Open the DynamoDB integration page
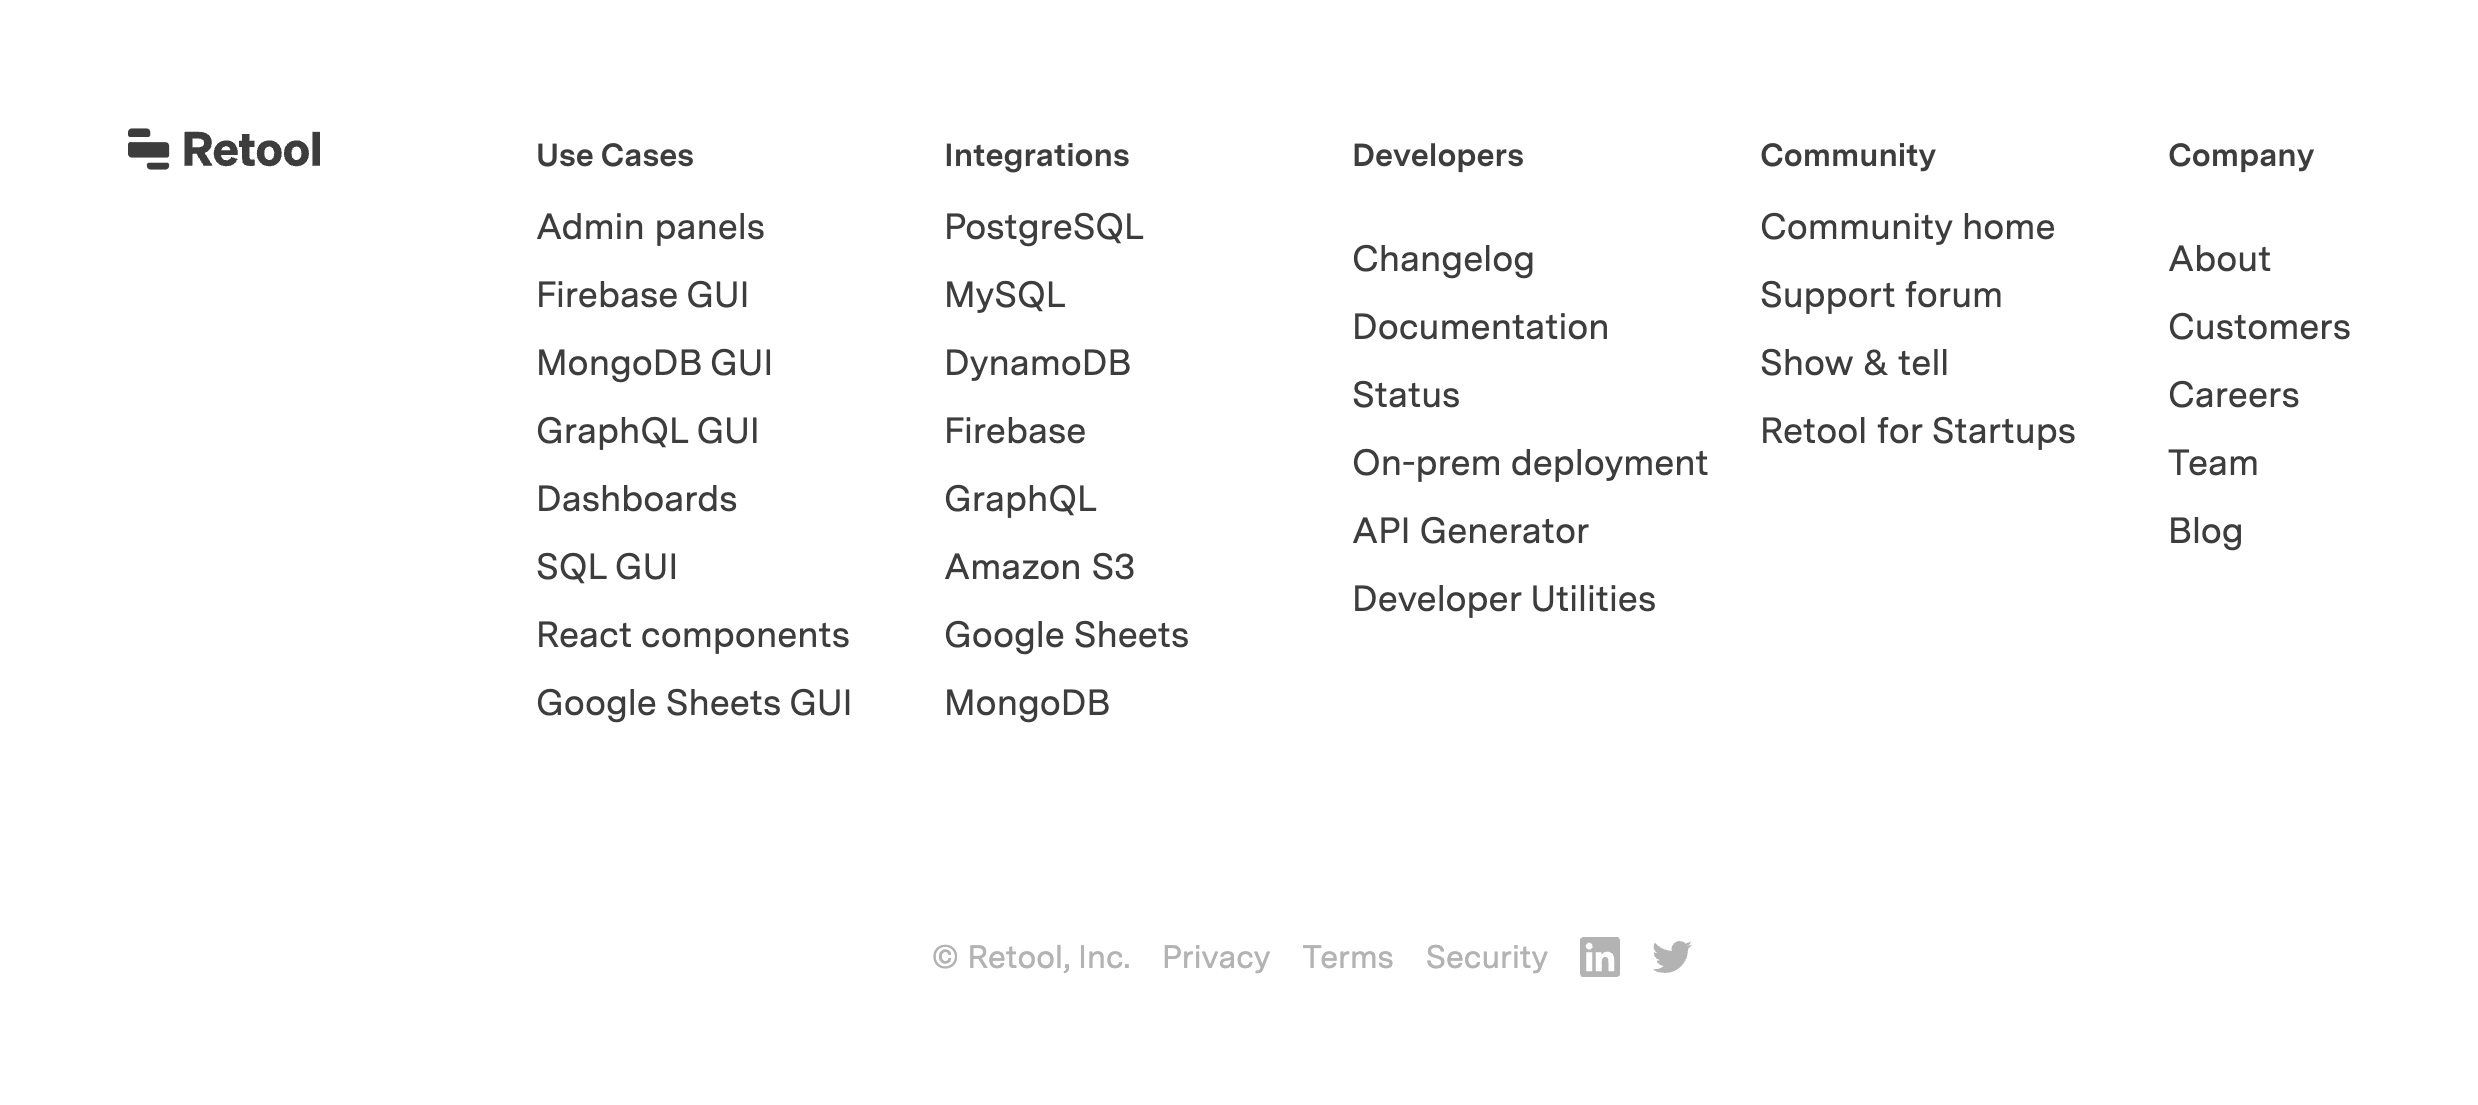Viewport: 2478px width, 1105px height. [1037, 363]
